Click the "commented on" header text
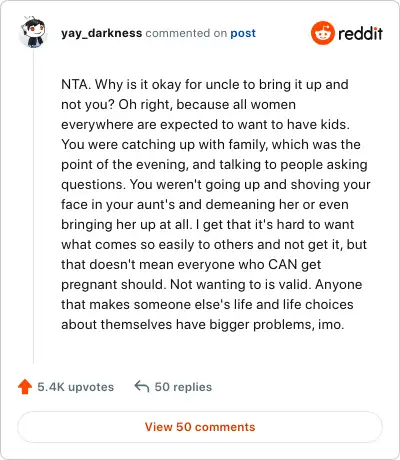 (x=186, y=33)
